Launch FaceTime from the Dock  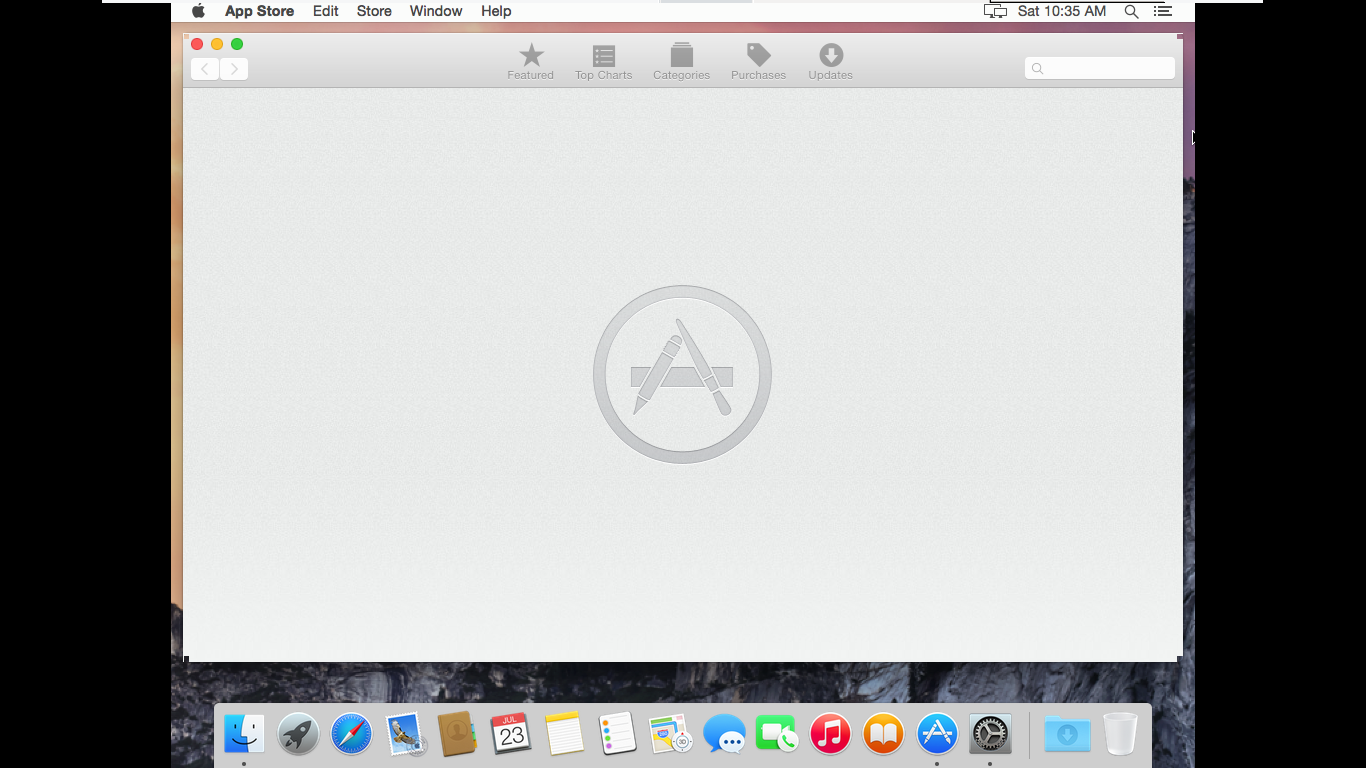click(x=777, y=734)
